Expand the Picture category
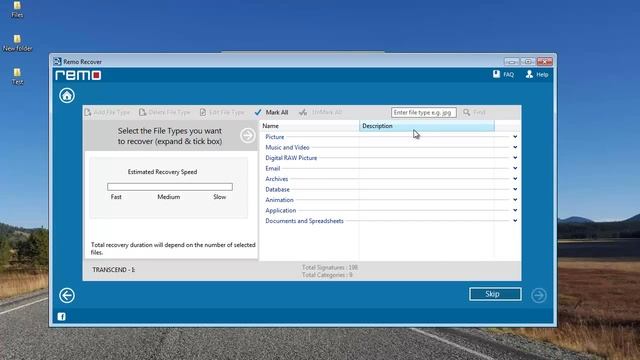This screenshot has height=360, width=640. pyautogui.click(x=515, y=137)
